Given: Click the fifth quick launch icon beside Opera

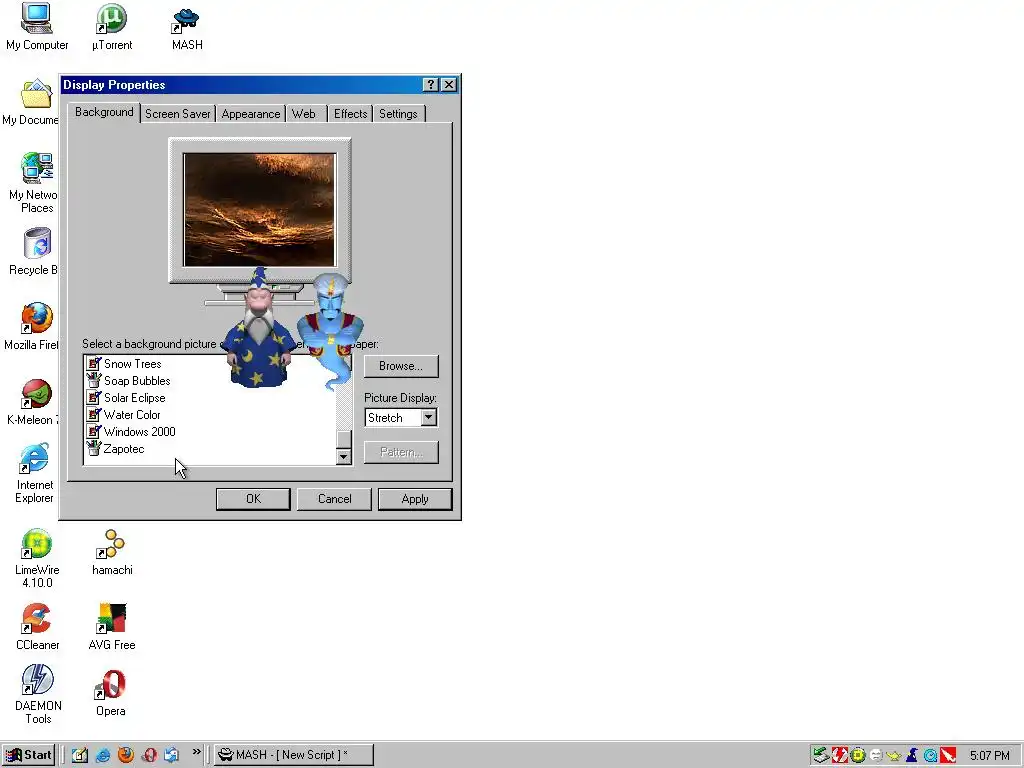Looking at the screenshot, I should 171,755.
